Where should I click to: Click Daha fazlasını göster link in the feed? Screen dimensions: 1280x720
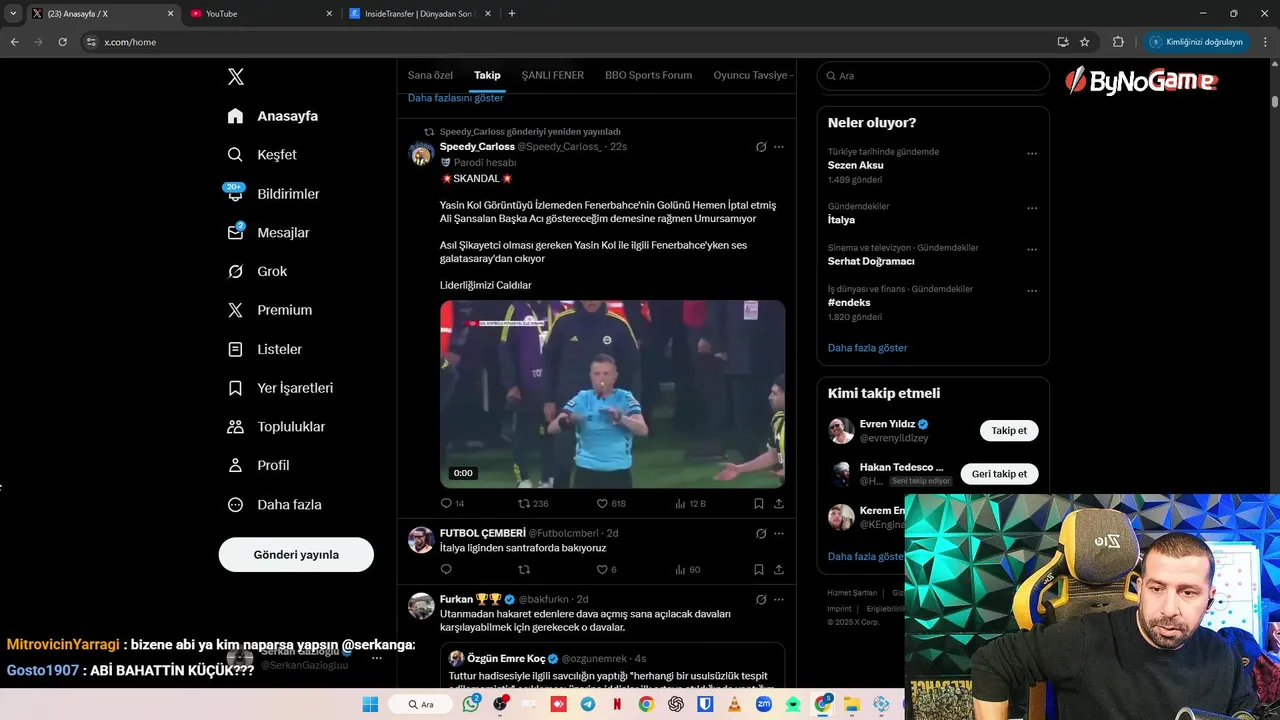click(x=456, y=98)
